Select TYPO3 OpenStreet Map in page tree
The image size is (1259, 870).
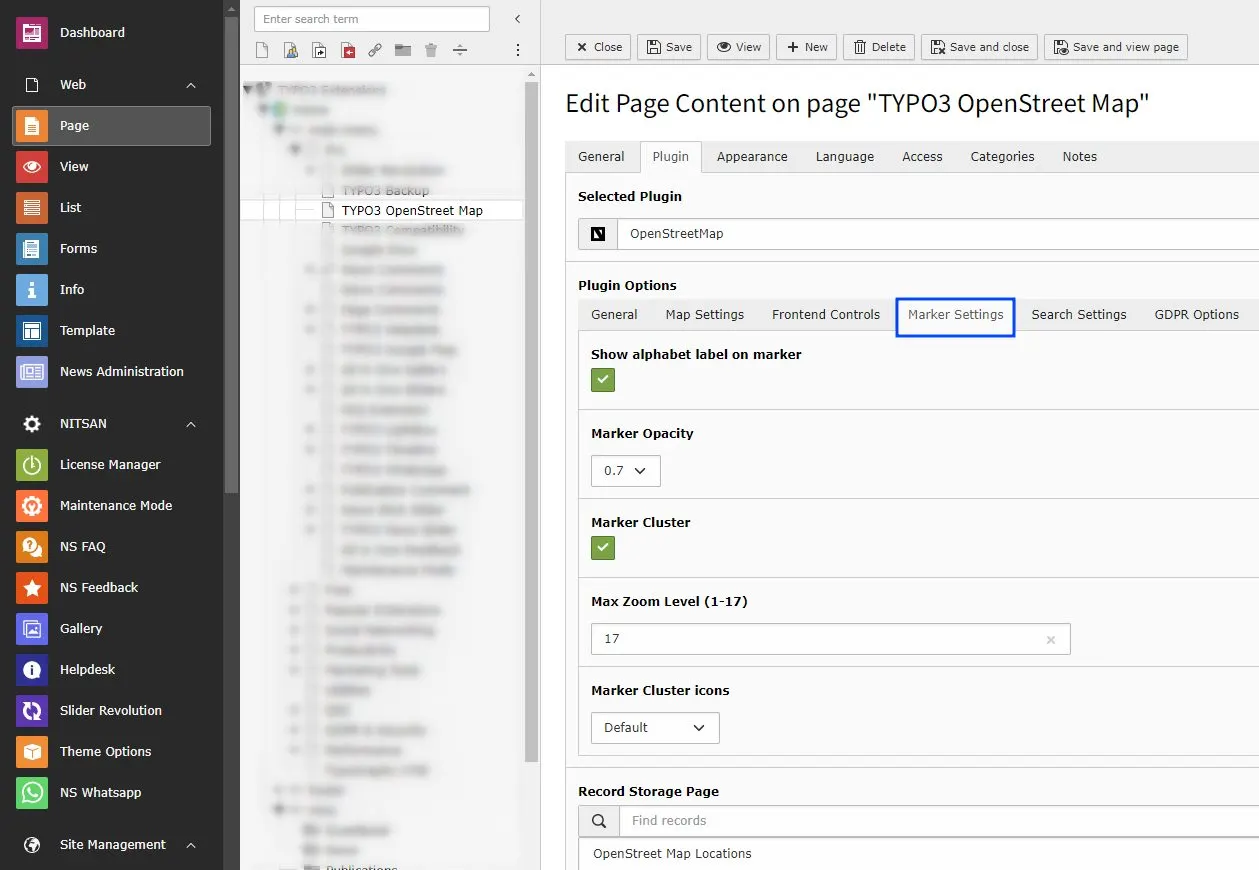[412, 211]
